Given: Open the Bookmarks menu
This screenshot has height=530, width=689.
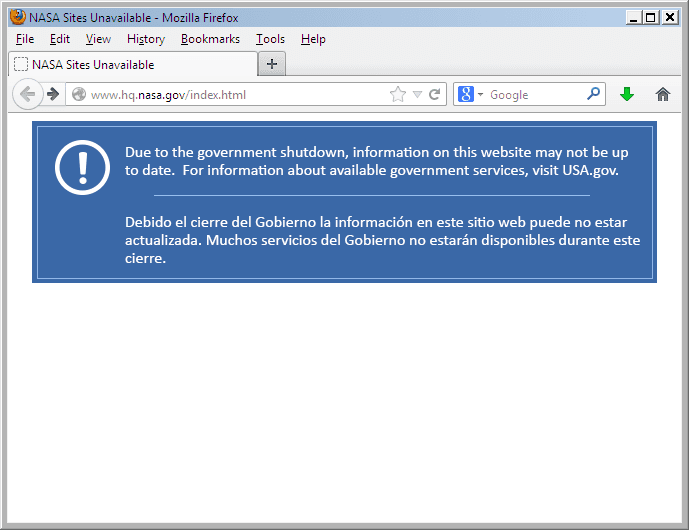Looking at the screenshot, I should pos(210,39).
